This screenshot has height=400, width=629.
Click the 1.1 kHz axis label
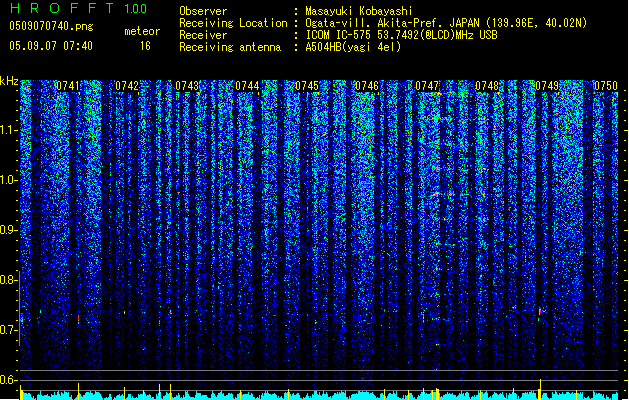(8, 130)
